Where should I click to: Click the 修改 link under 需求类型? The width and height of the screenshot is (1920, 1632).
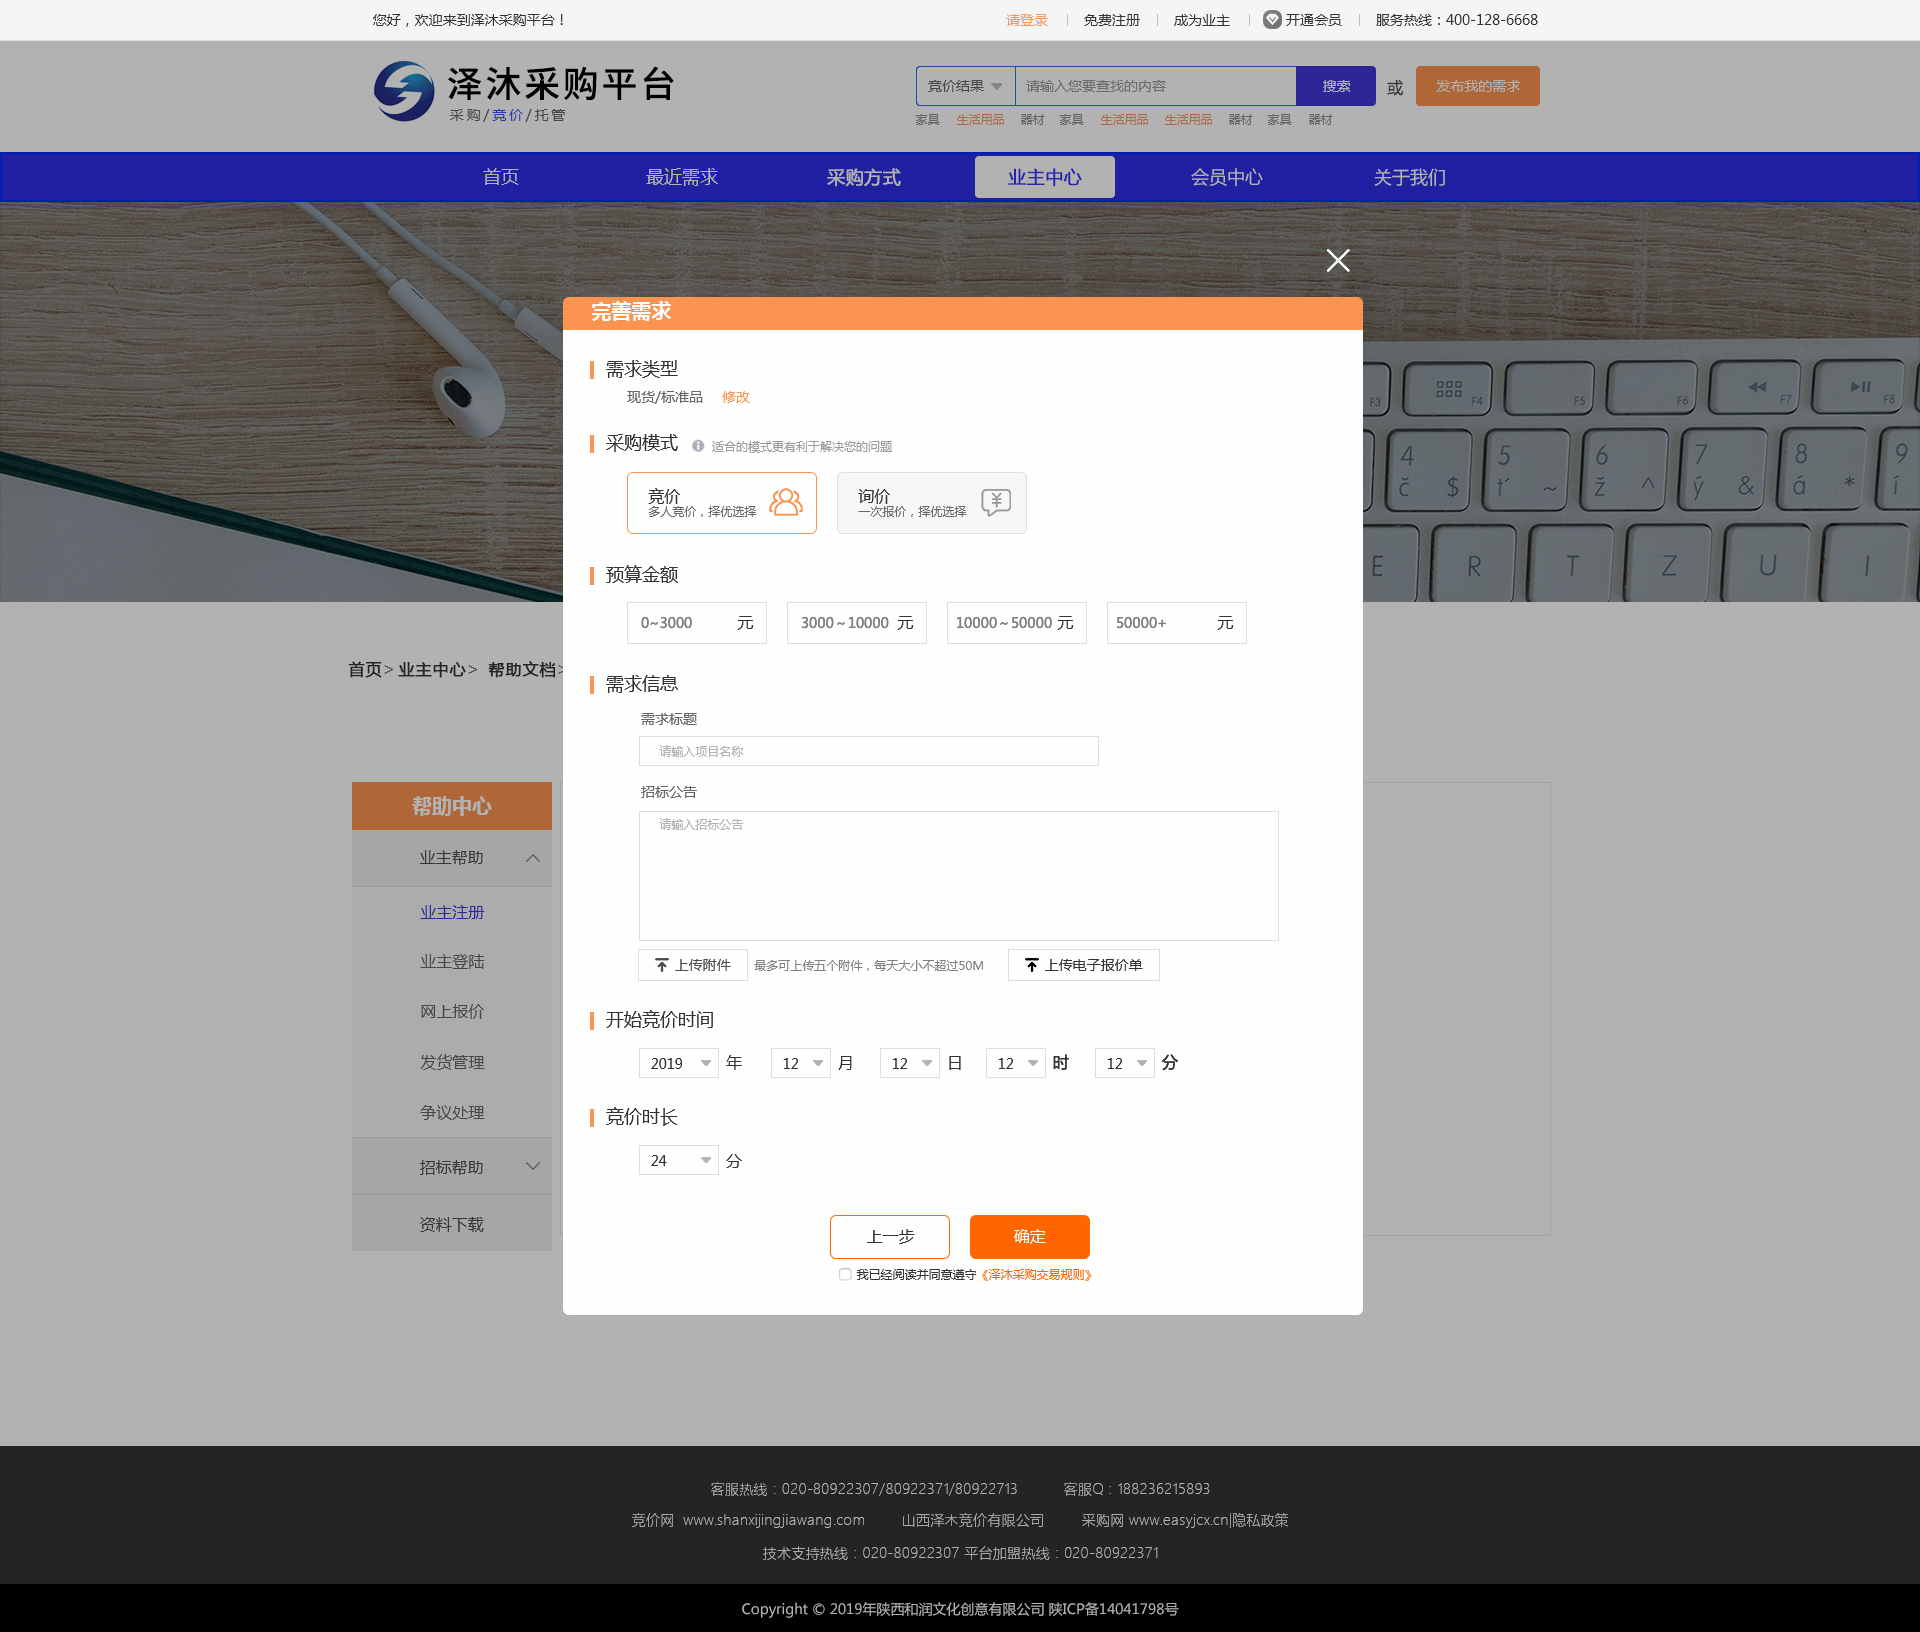735,397
